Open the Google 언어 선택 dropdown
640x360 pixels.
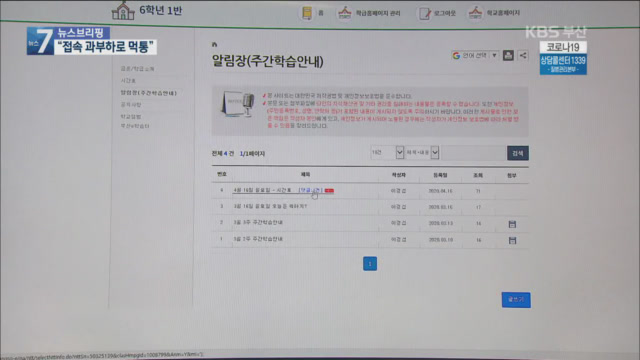475,55
